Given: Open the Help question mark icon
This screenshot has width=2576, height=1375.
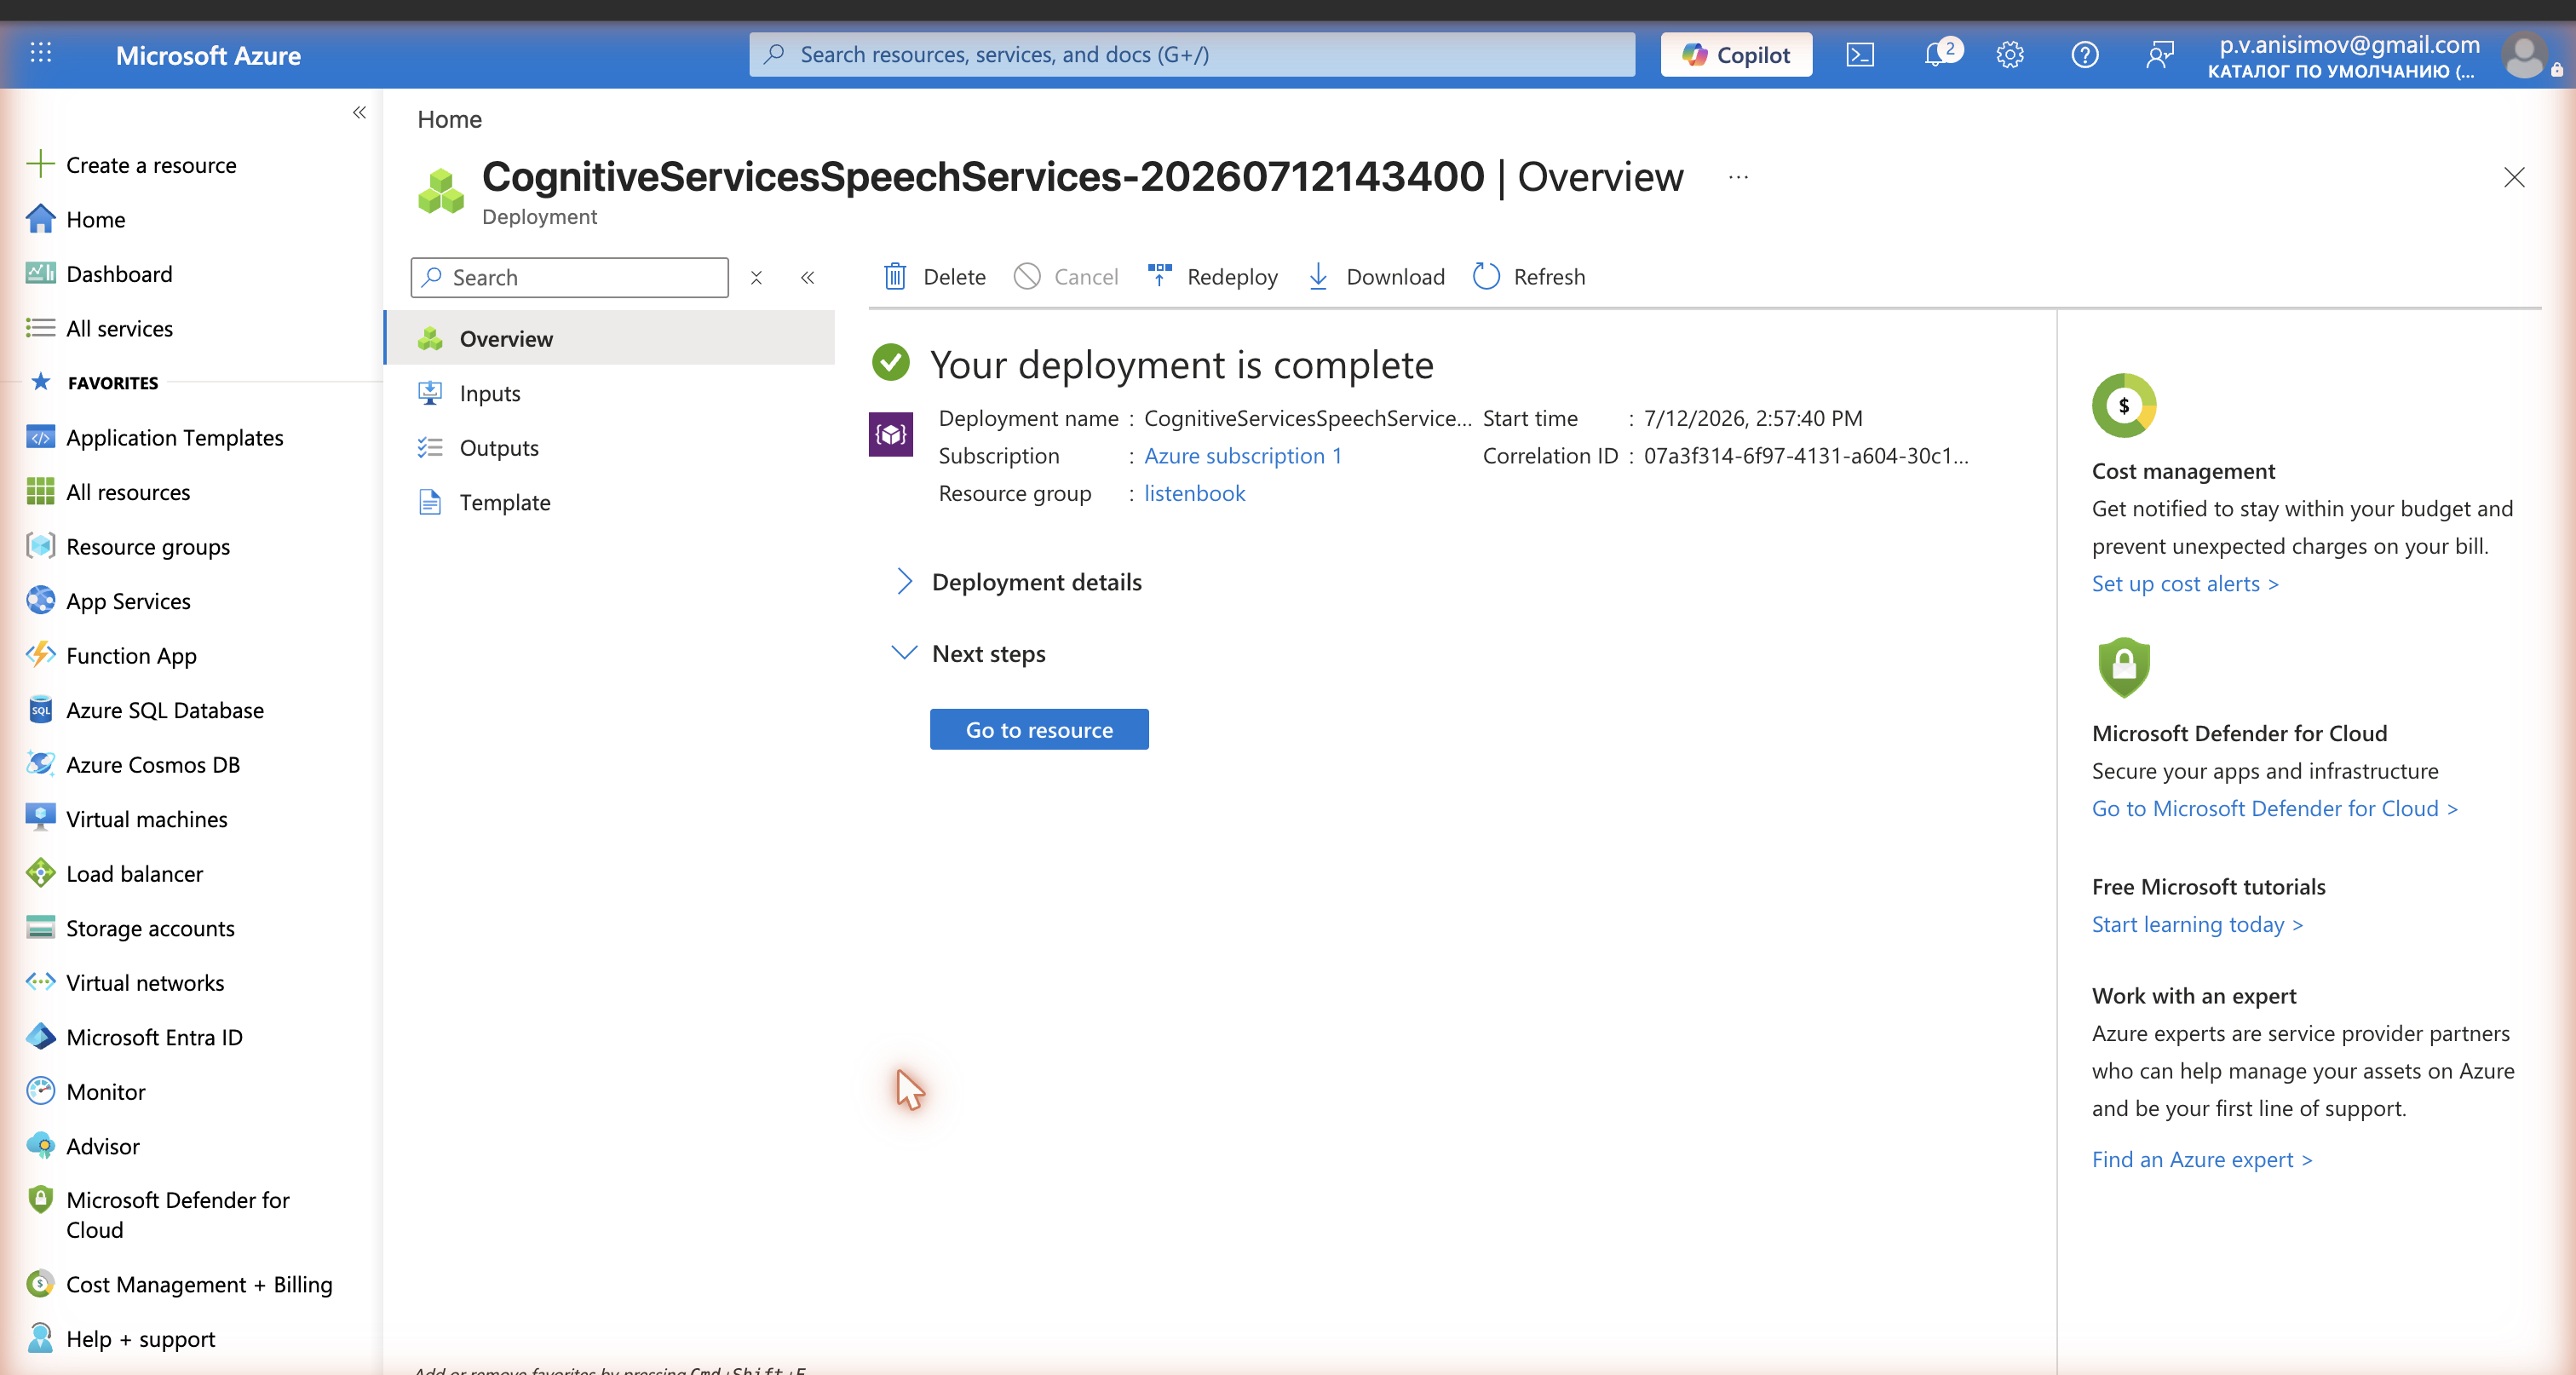Looking at the screenshot, I should pyautogui.click(x=2084, y=55).
